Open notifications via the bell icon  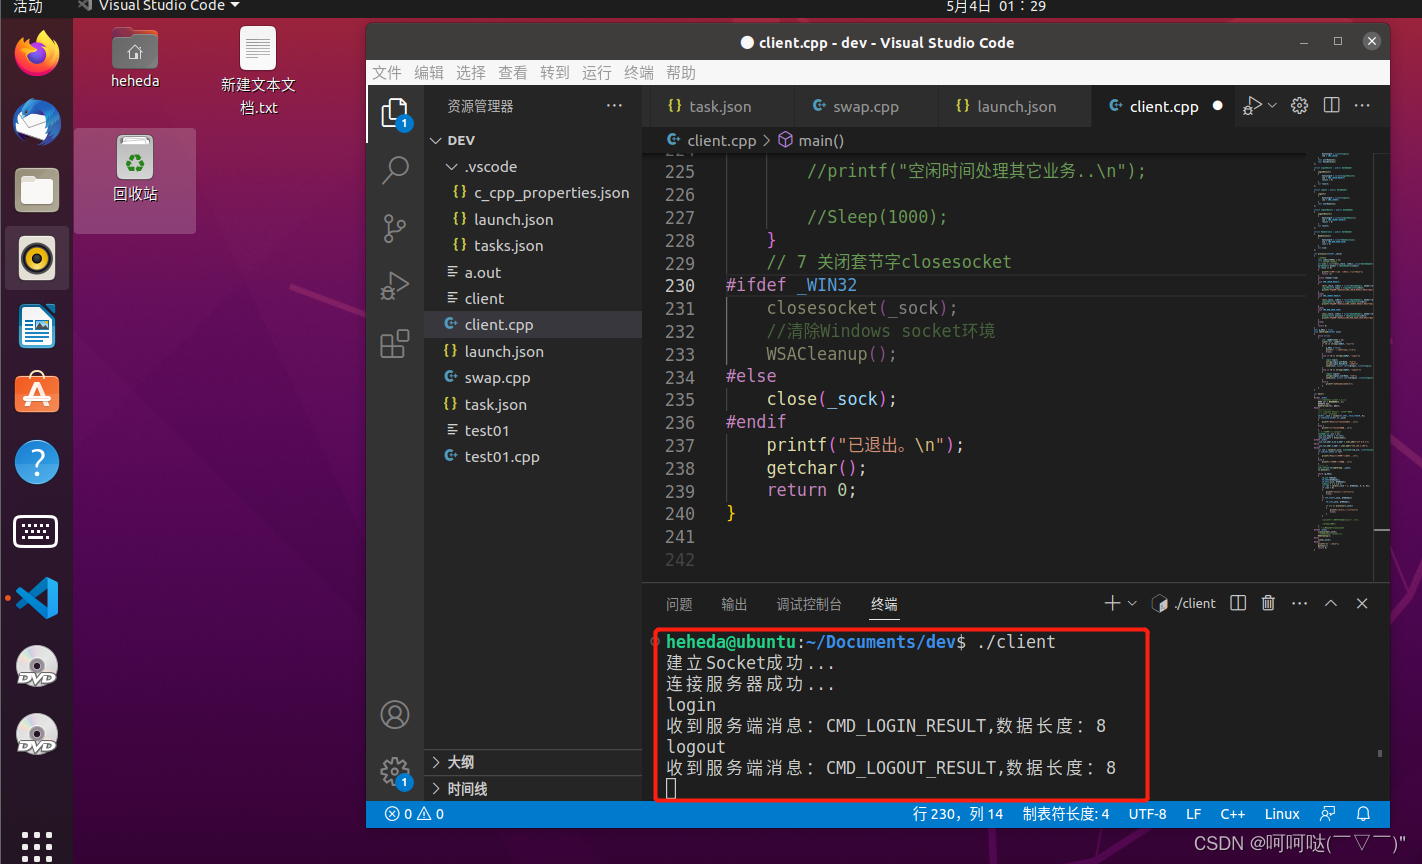pos(1364,814)
